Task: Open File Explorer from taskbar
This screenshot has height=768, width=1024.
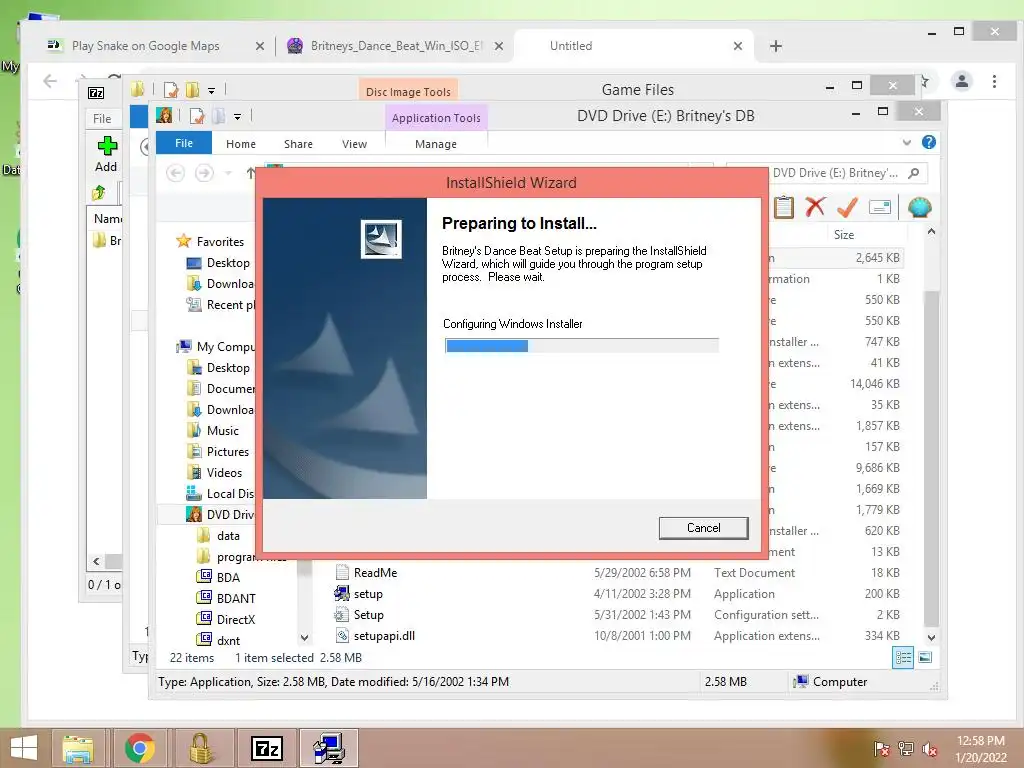Action: click(78, 748)
